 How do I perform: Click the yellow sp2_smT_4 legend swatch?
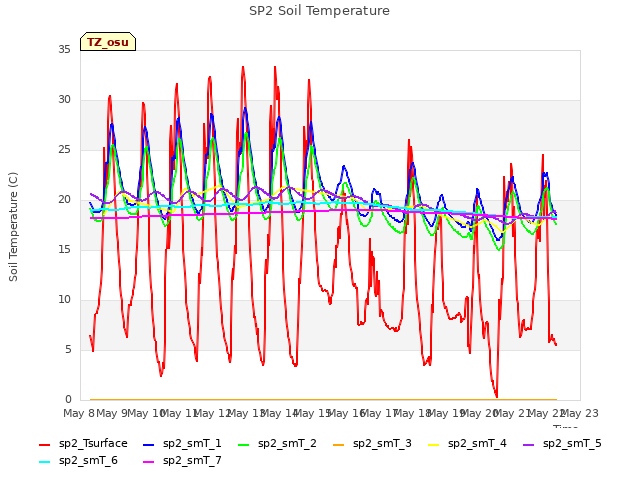click(x=433, y=444)
